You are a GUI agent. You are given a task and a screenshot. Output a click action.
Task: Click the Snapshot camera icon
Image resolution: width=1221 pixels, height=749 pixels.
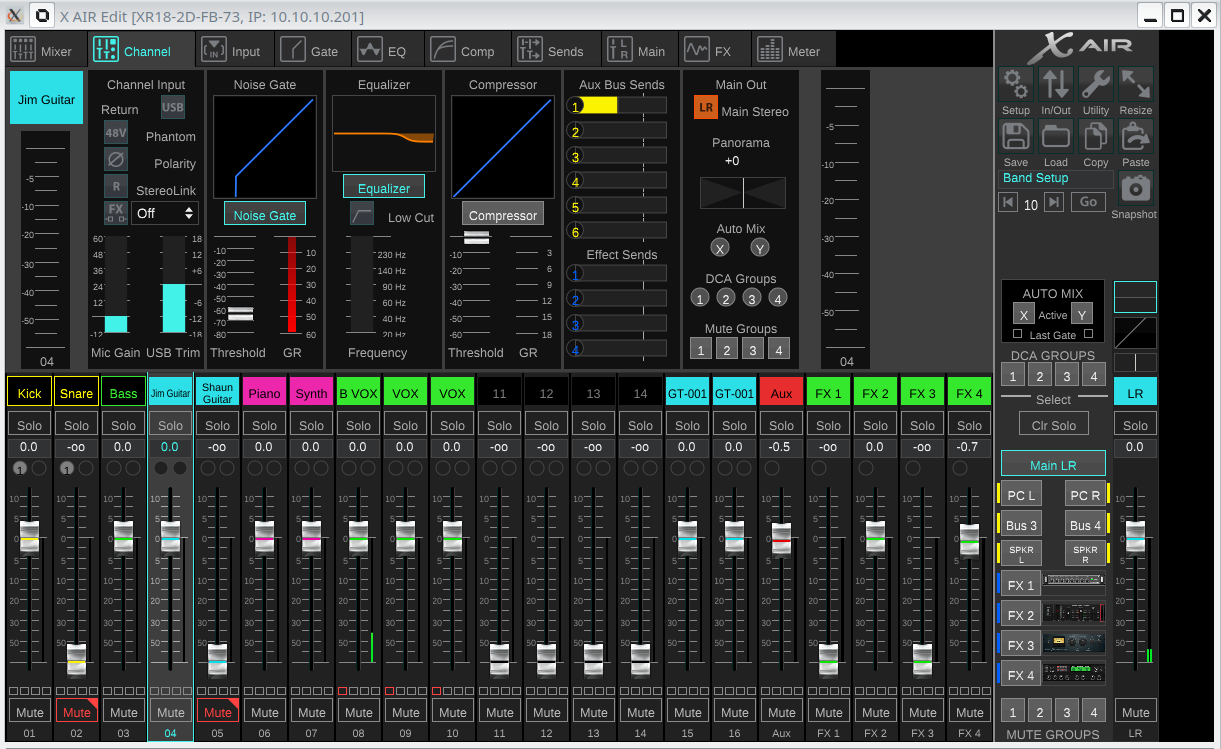coord(1135,189)
